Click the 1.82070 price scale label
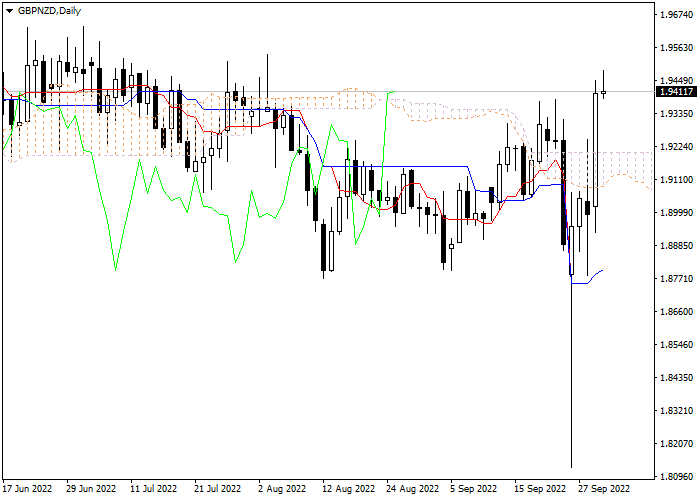Image resolution: width=700 pixels, height=500 pixels. [676, 444]
